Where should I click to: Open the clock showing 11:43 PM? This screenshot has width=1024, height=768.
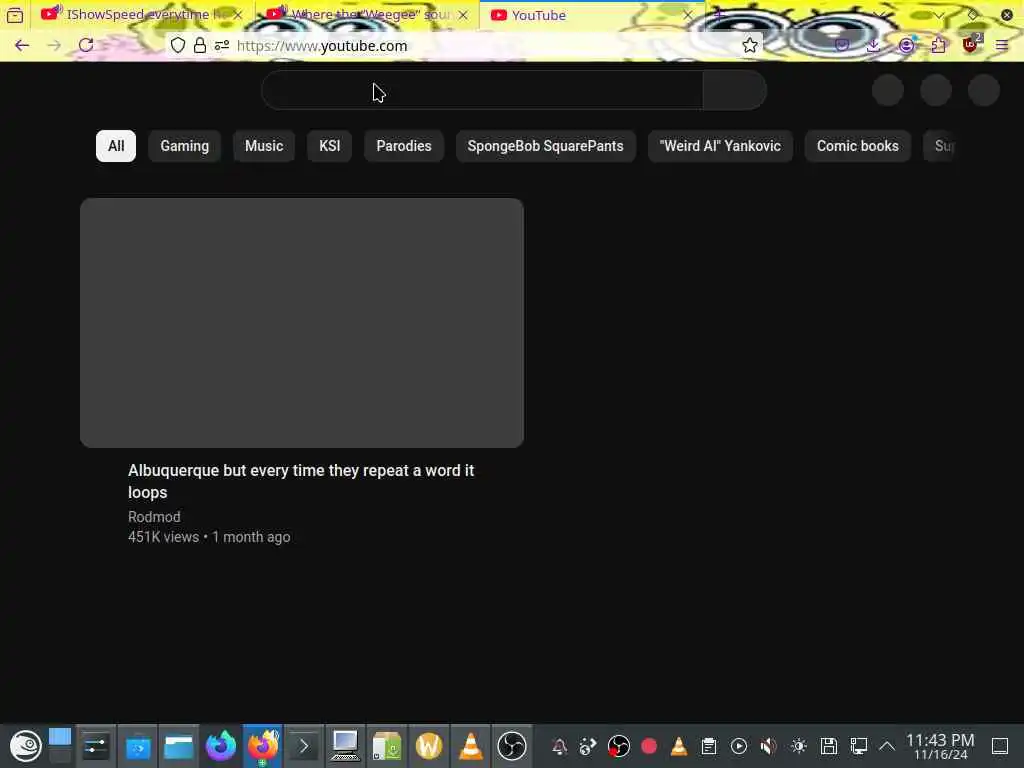pyautogui.click(x=940, y=746)
